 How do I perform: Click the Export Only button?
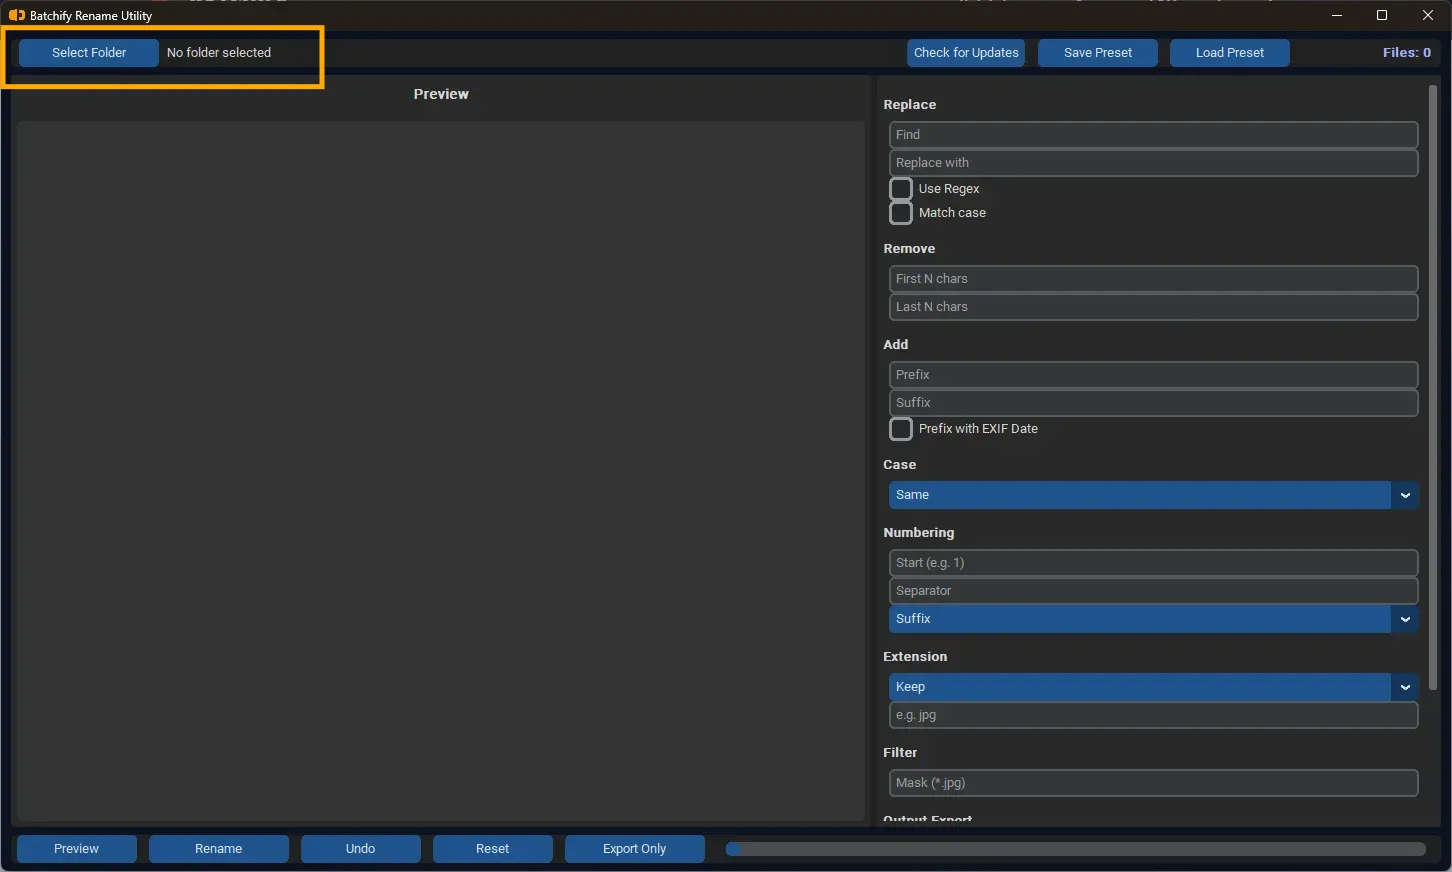tap(634, 848)
